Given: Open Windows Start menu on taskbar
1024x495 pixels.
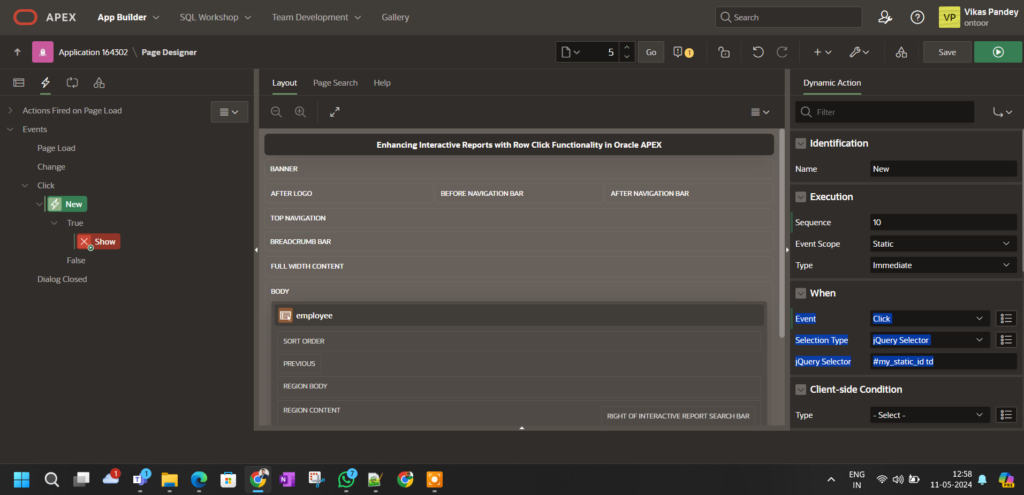Looking at the screenshot, I should pos(22,479).
